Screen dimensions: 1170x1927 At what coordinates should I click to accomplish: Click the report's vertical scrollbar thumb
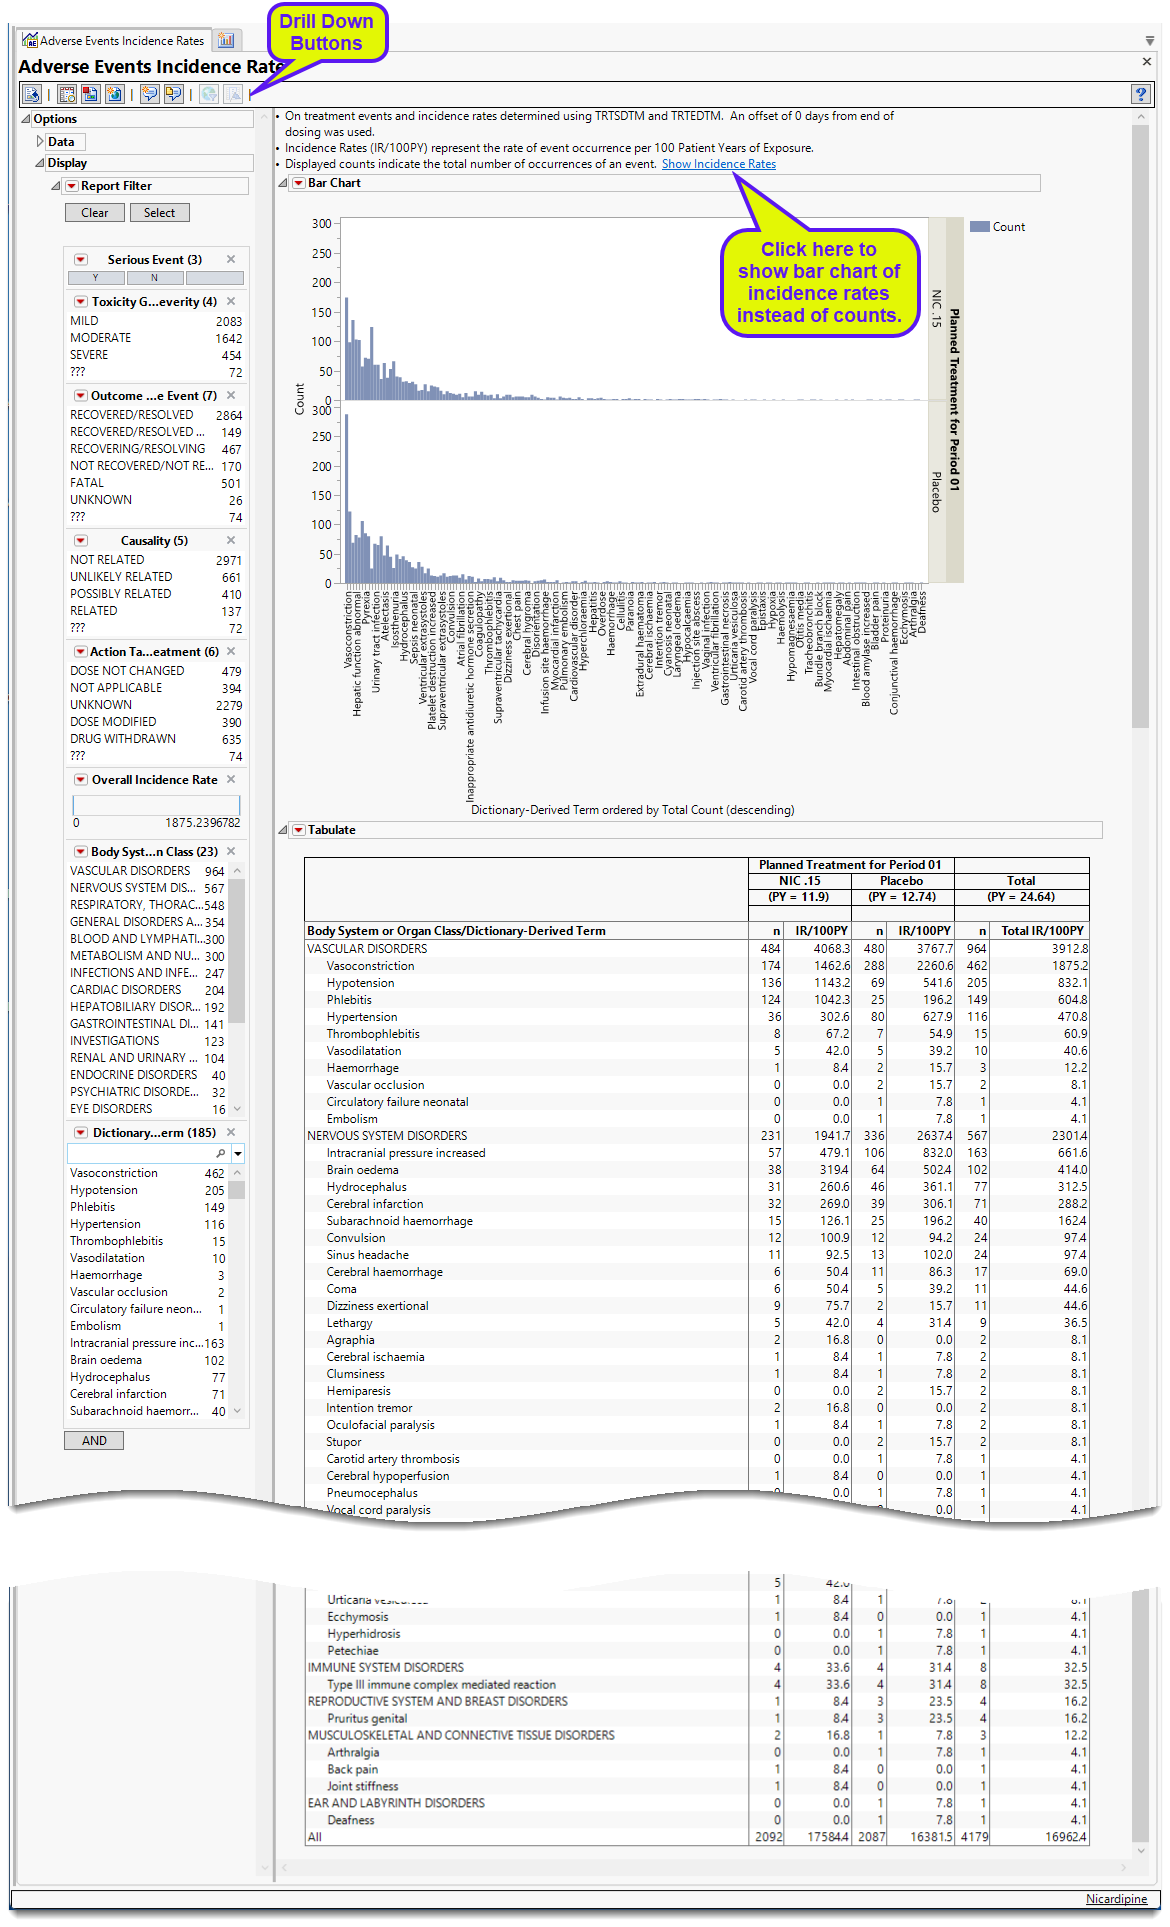click(1140, 426)
